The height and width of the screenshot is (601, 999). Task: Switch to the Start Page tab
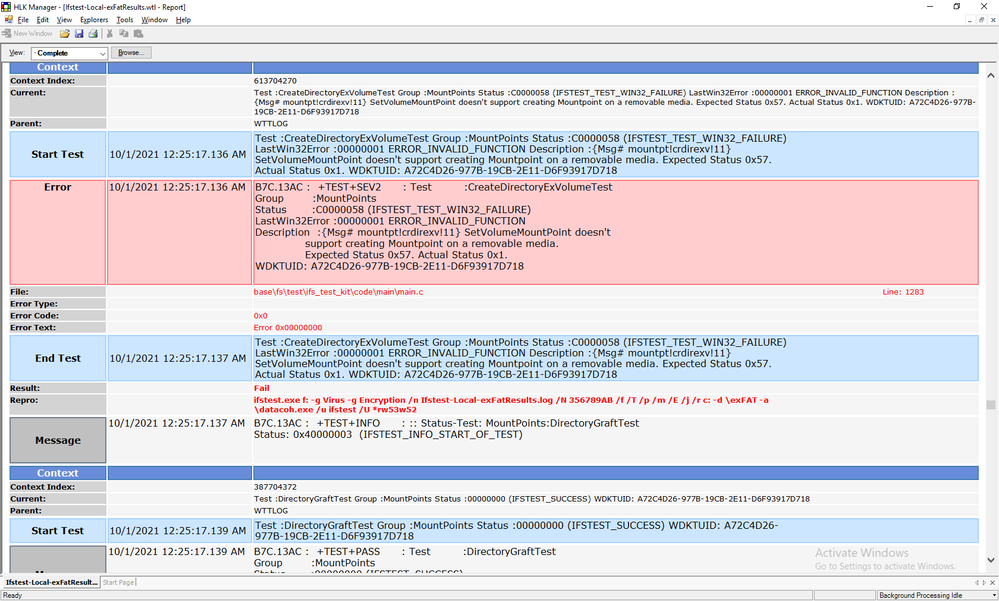[119, 583]
